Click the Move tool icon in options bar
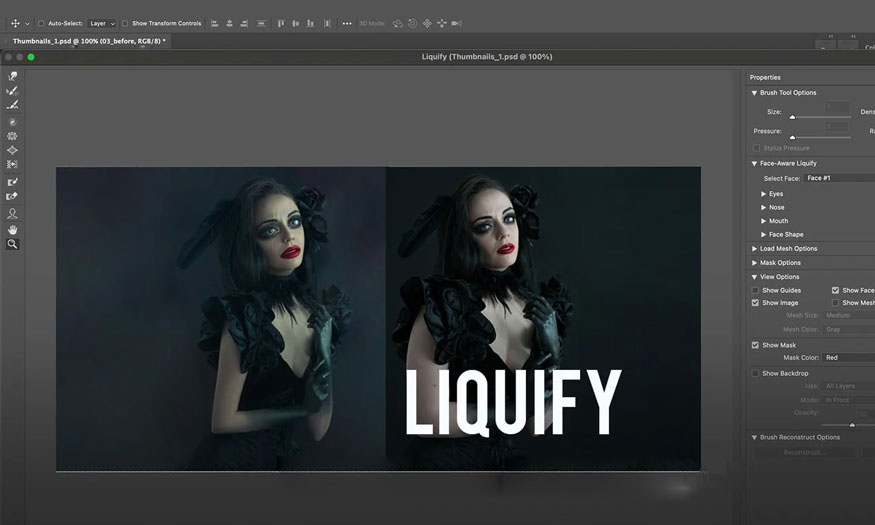This screenshot has height=525, width=875. [15, 23]
